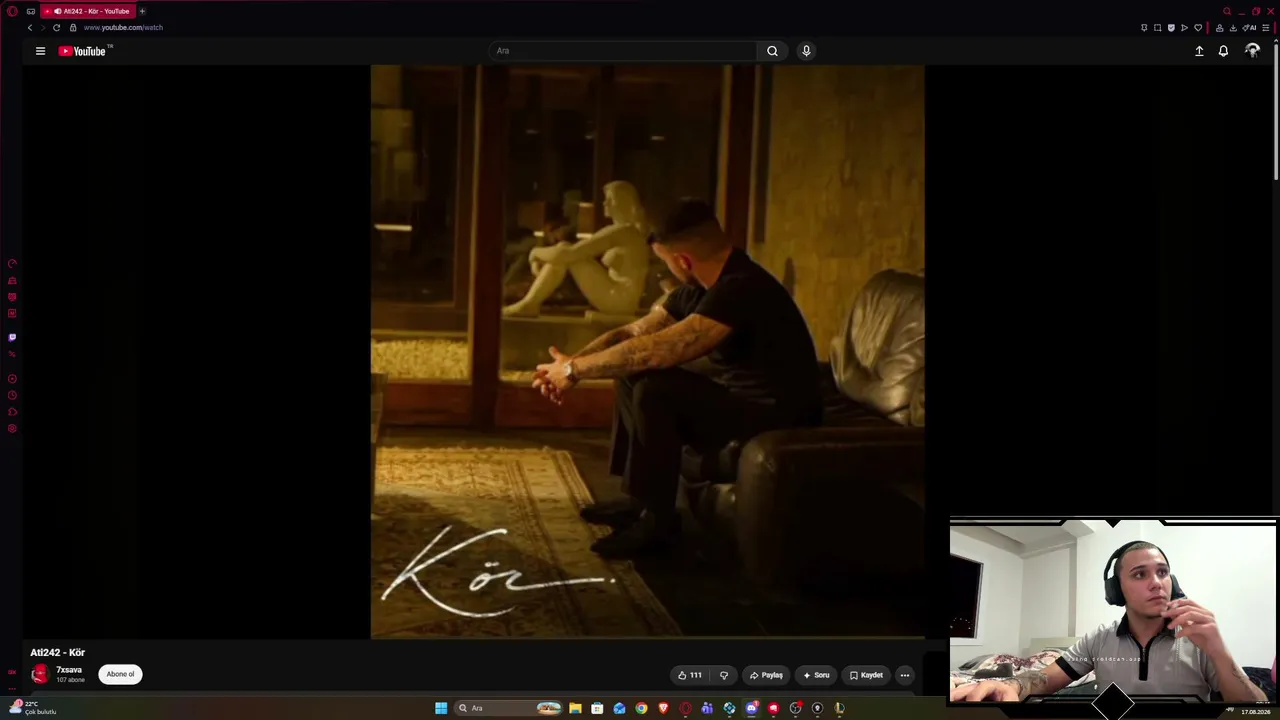The height and width of the screenshot is (720, 1280).
Task: Click the Windows taskbar search box
Action: click(509, 708)
